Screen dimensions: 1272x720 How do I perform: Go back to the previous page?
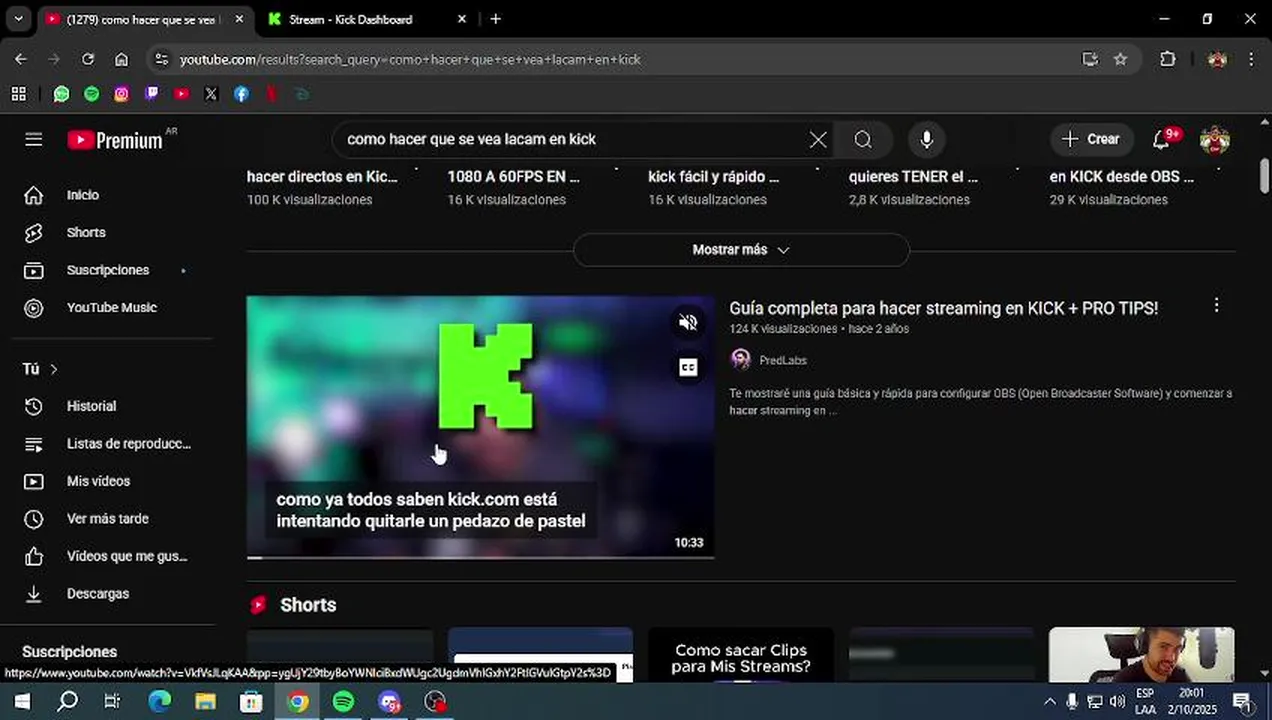(x=21, y=59)
